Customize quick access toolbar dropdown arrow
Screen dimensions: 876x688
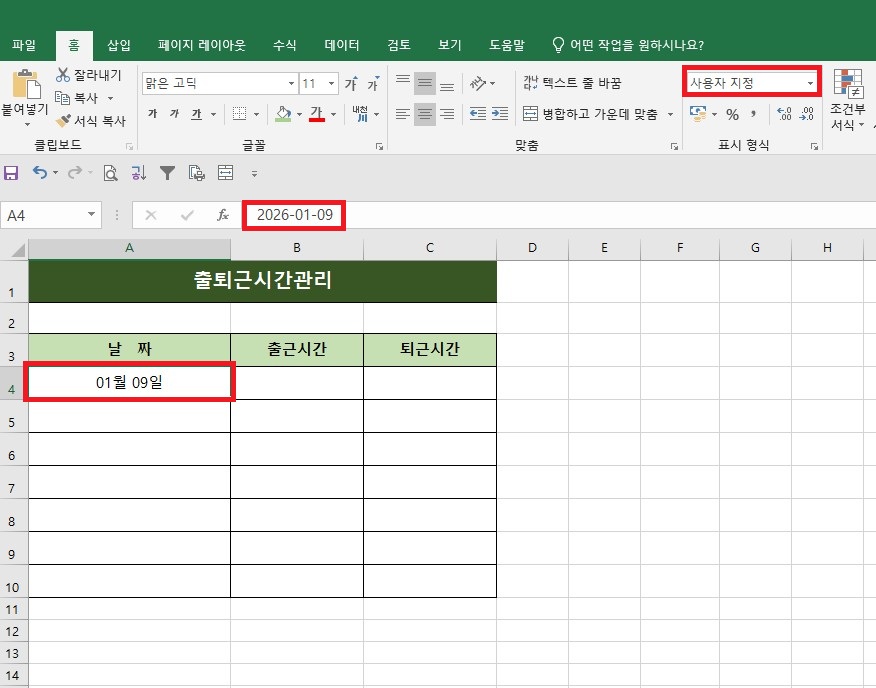click(254, 174)
